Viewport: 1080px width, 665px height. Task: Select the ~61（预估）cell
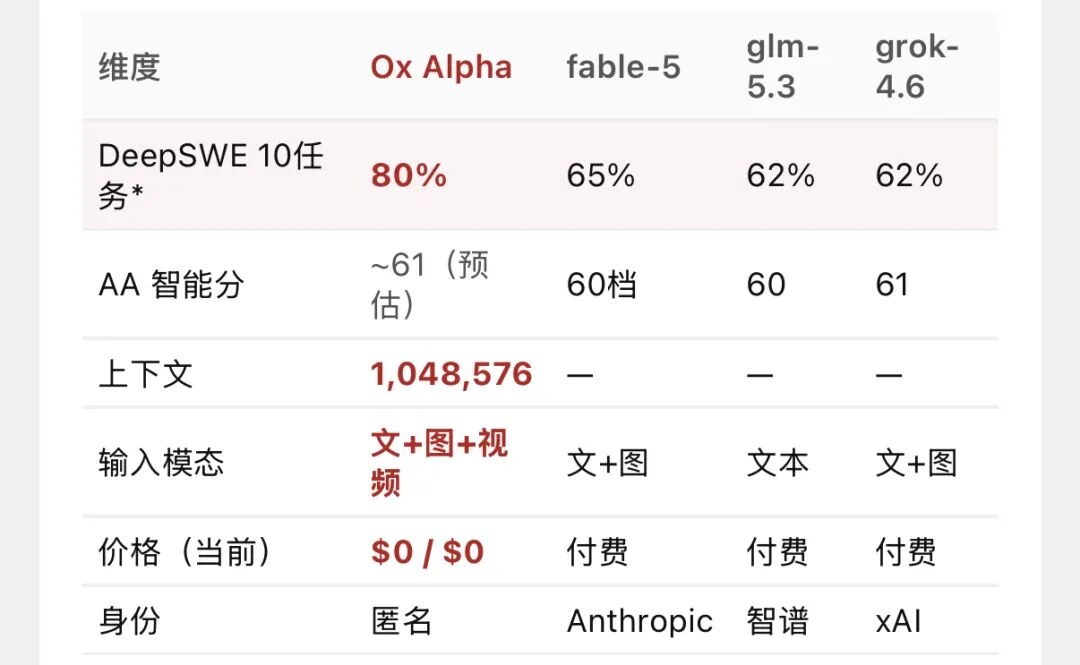pos(430,284)
